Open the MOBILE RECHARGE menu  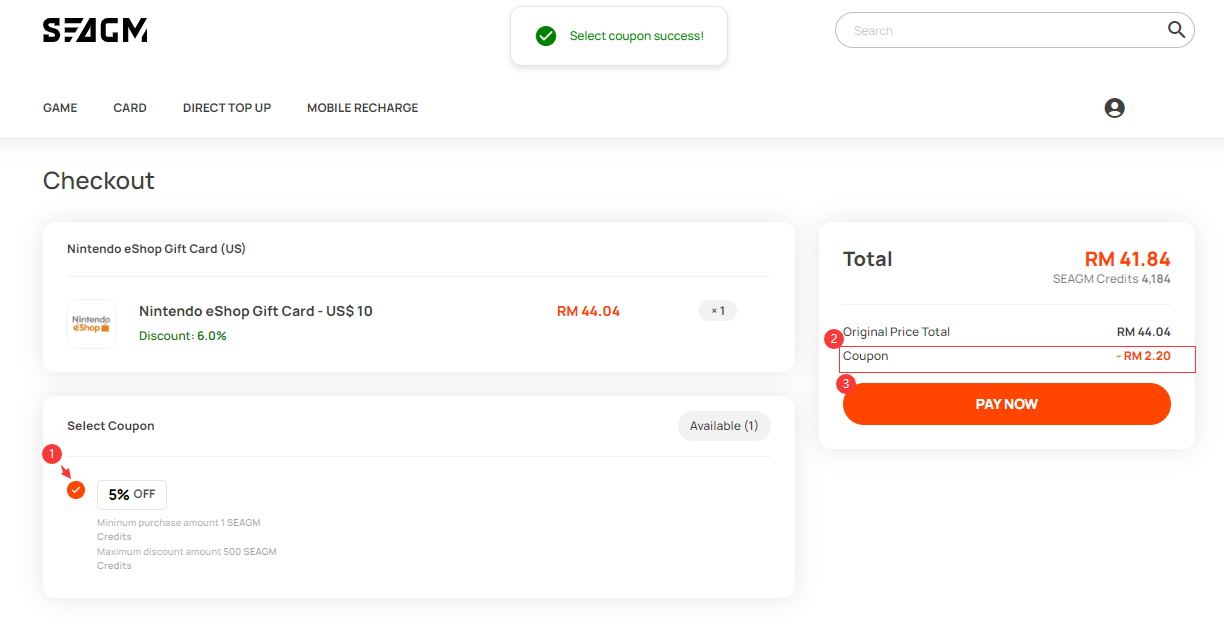point(363,108)
